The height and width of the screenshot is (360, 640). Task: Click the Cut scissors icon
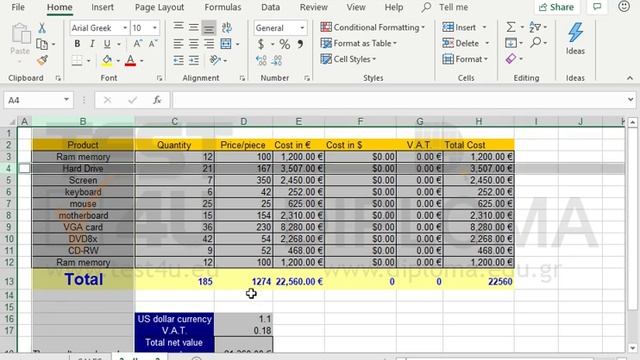coord(42,28)
